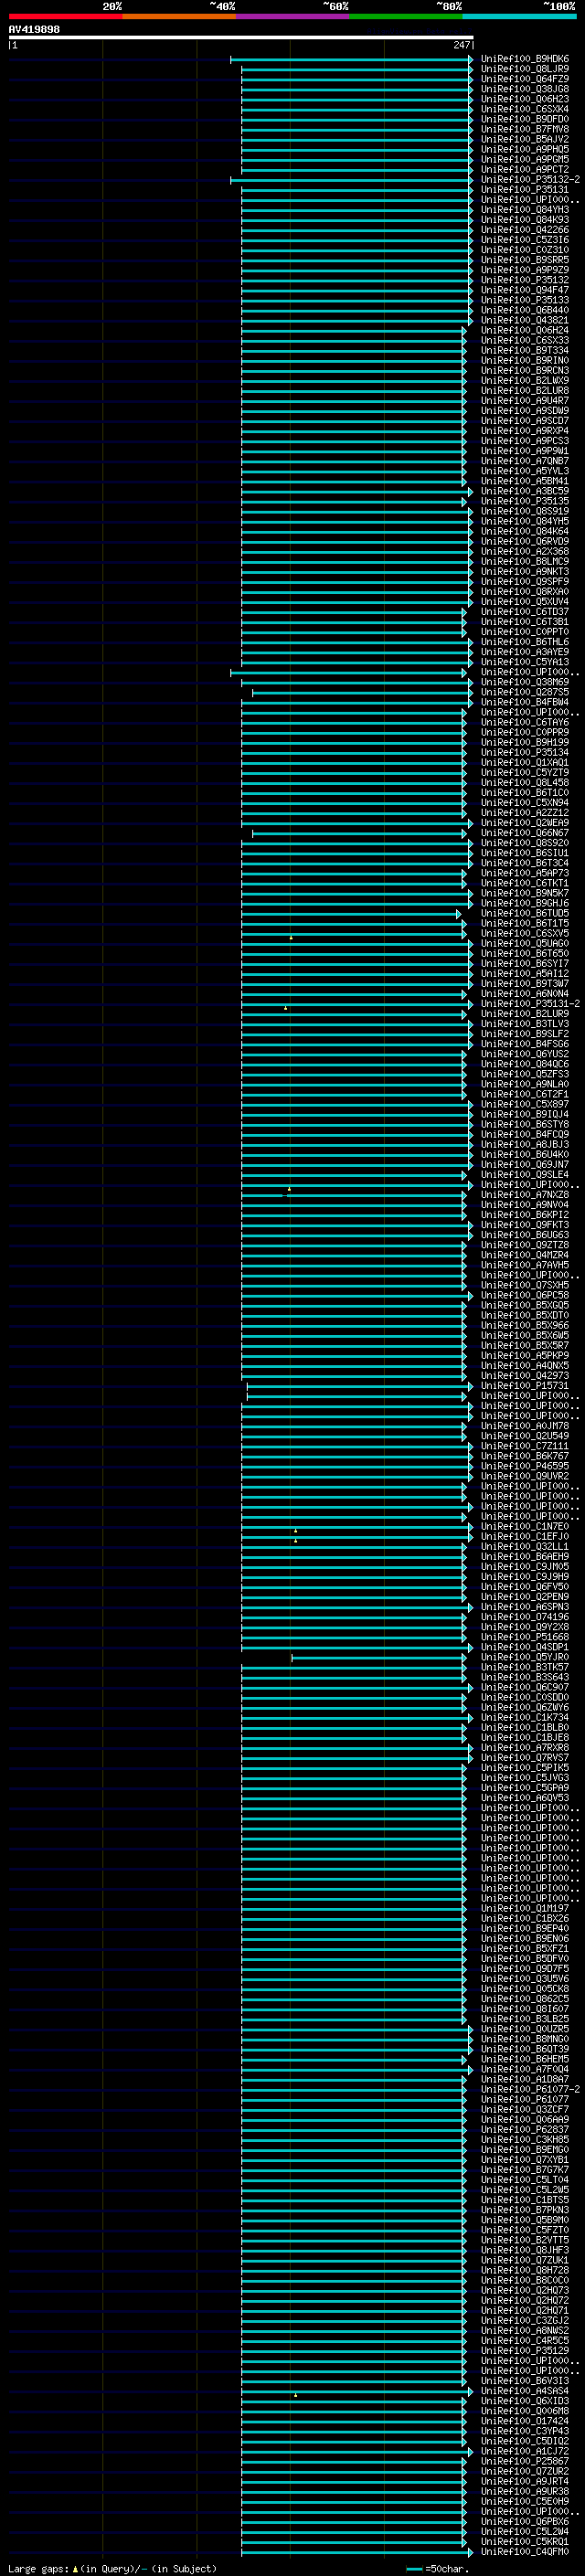Click the purple ~60% identity legend segment
This screenshot has height=2576, width=585.
(x=292, y=16)
